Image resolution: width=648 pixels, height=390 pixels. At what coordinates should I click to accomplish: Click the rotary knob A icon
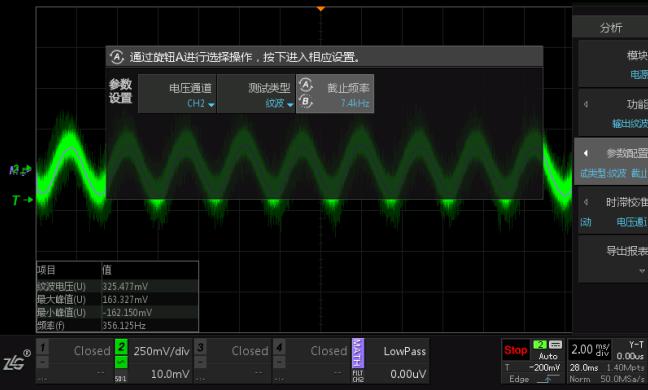(x=305, y=85)
